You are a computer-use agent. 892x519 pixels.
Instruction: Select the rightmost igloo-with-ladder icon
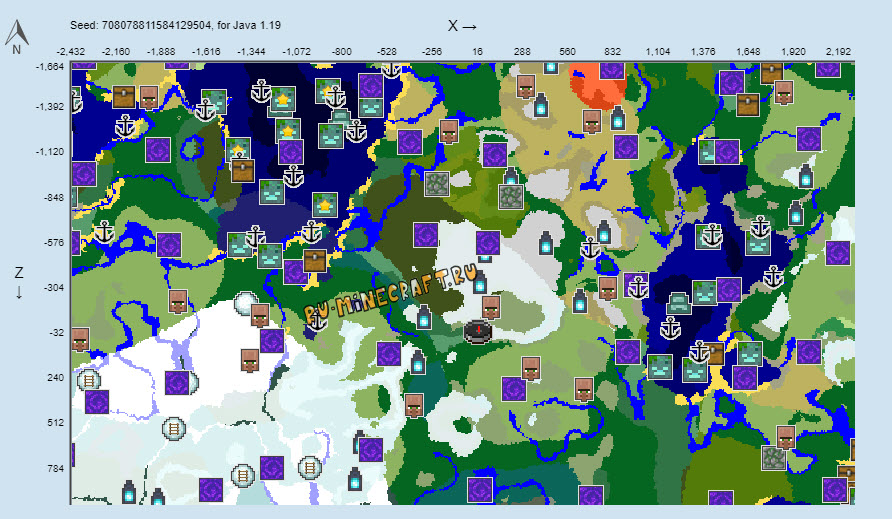click(309, 468)
